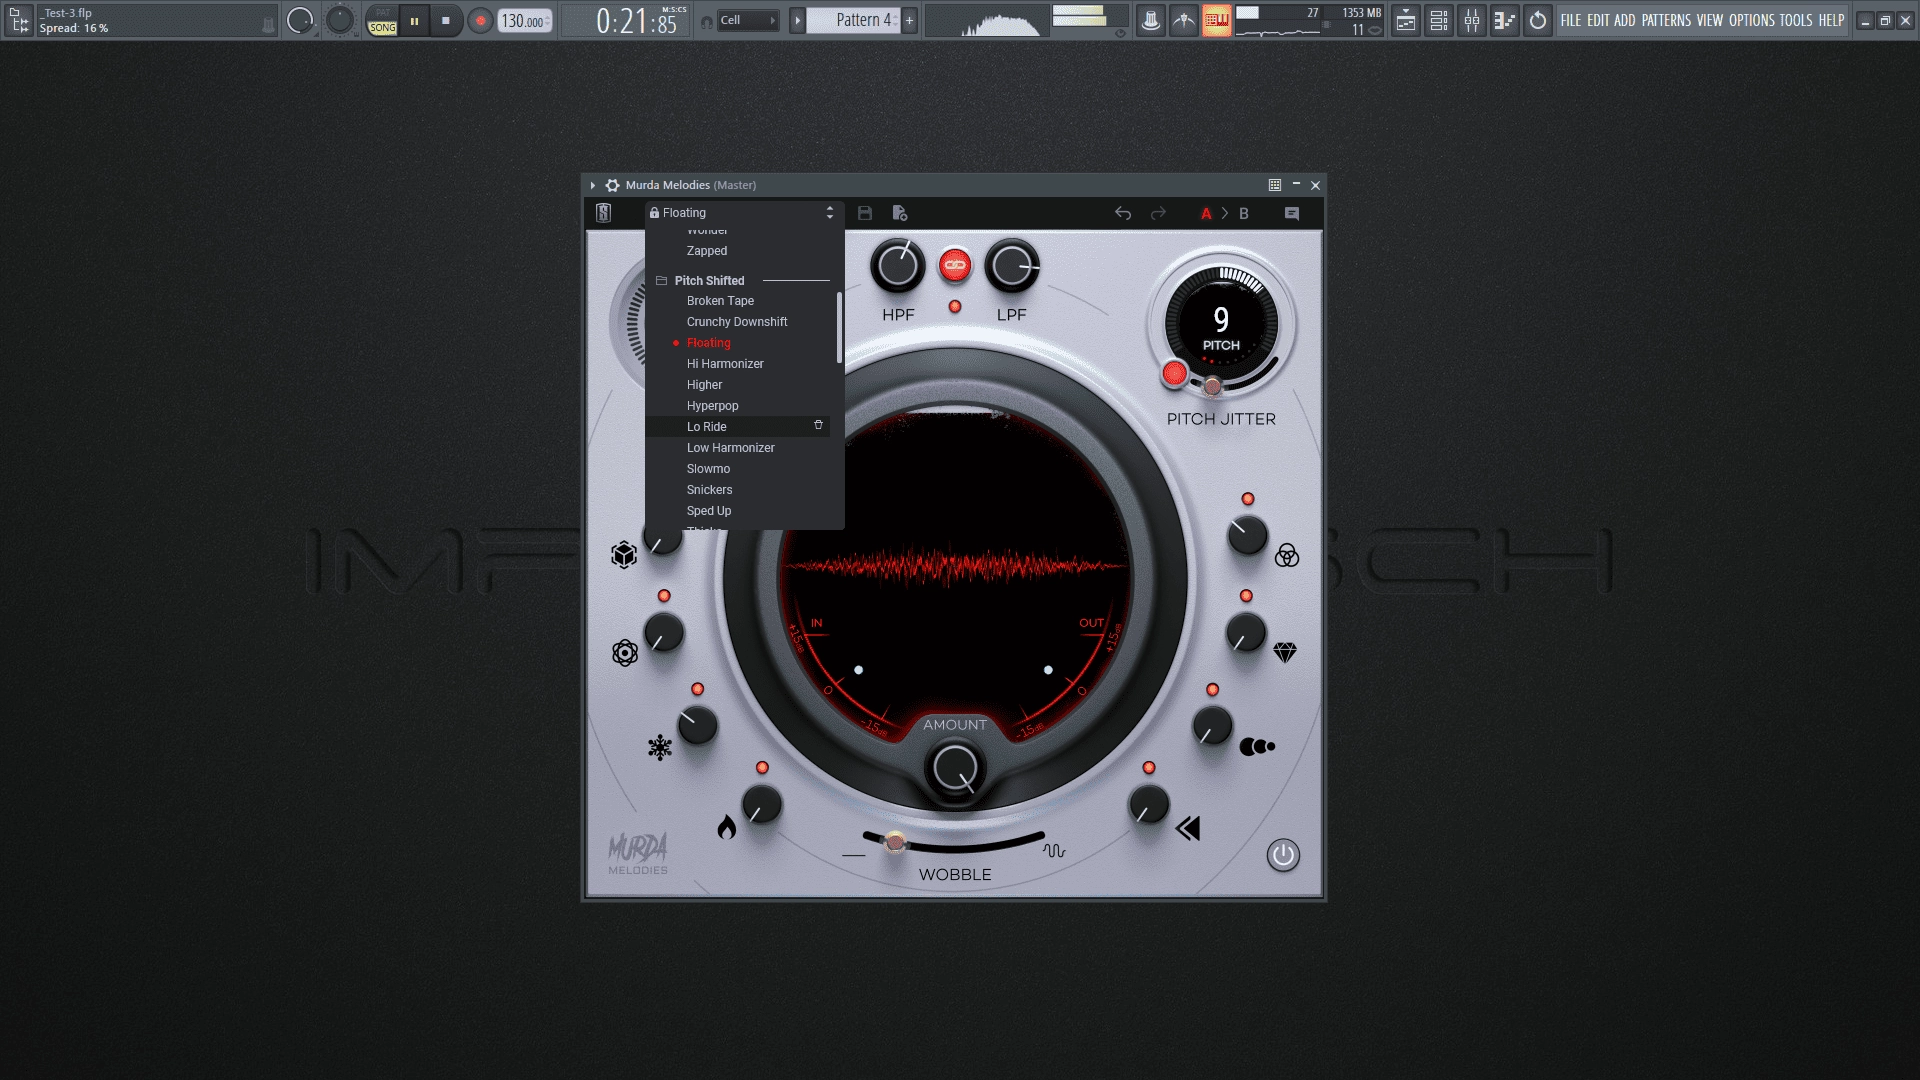Image resolution: width=1920 pixels, height=1080 pixels.
Task: Open the OPTIONS menu
Action: [1751, 20]
